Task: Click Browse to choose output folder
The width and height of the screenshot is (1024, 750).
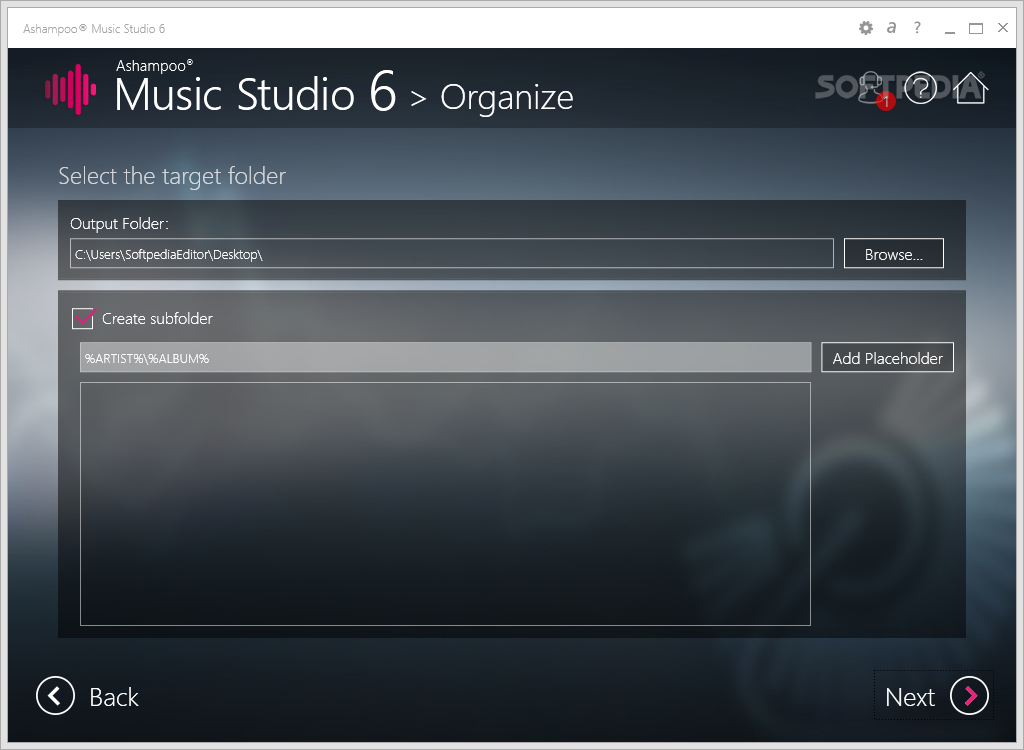Action: [893, 253]
